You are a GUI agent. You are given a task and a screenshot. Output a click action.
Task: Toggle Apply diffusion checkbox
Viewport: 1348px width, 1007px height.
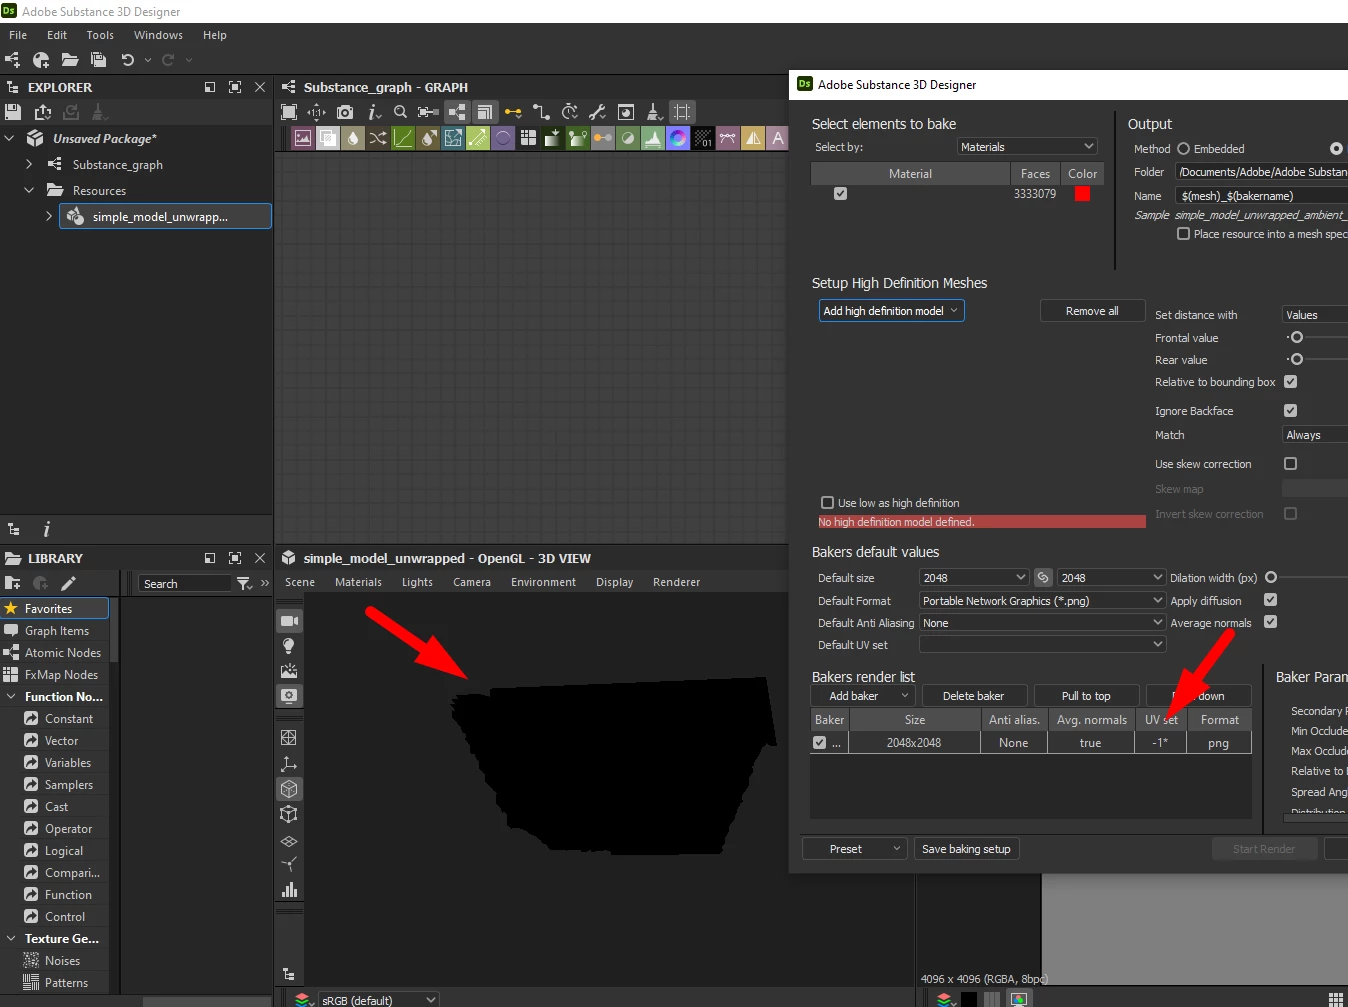coord(1270,600)
